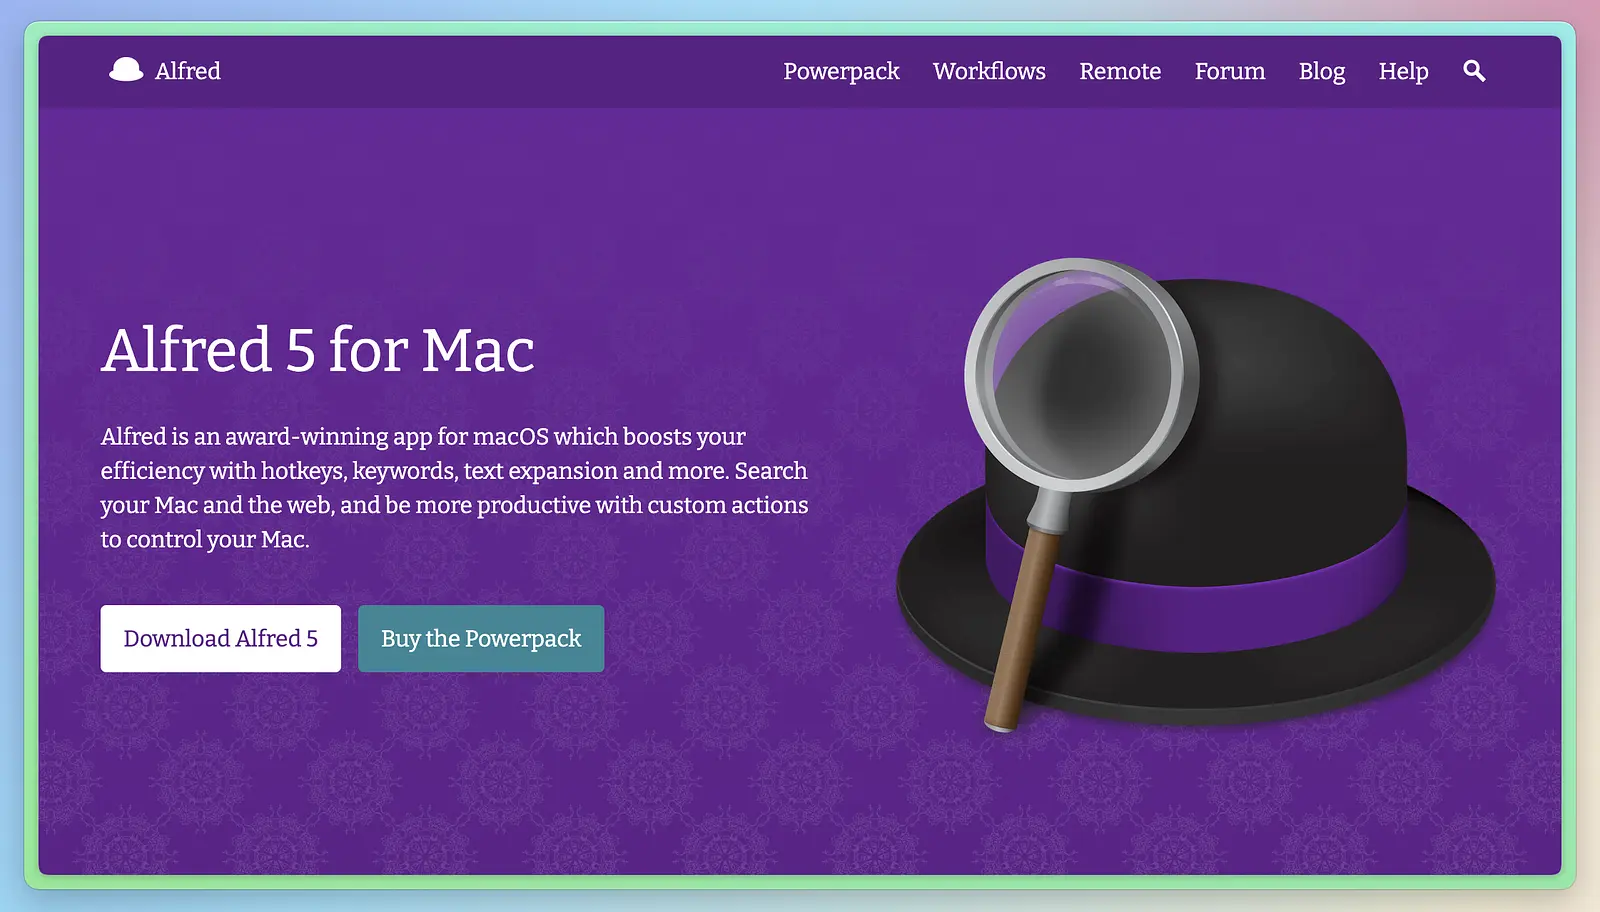Image resolution: width=1600 pixels, height=912 pixels.
Task: Open search with the magnifier icon
Action: pyautogui.click(x=1474, y=71)
